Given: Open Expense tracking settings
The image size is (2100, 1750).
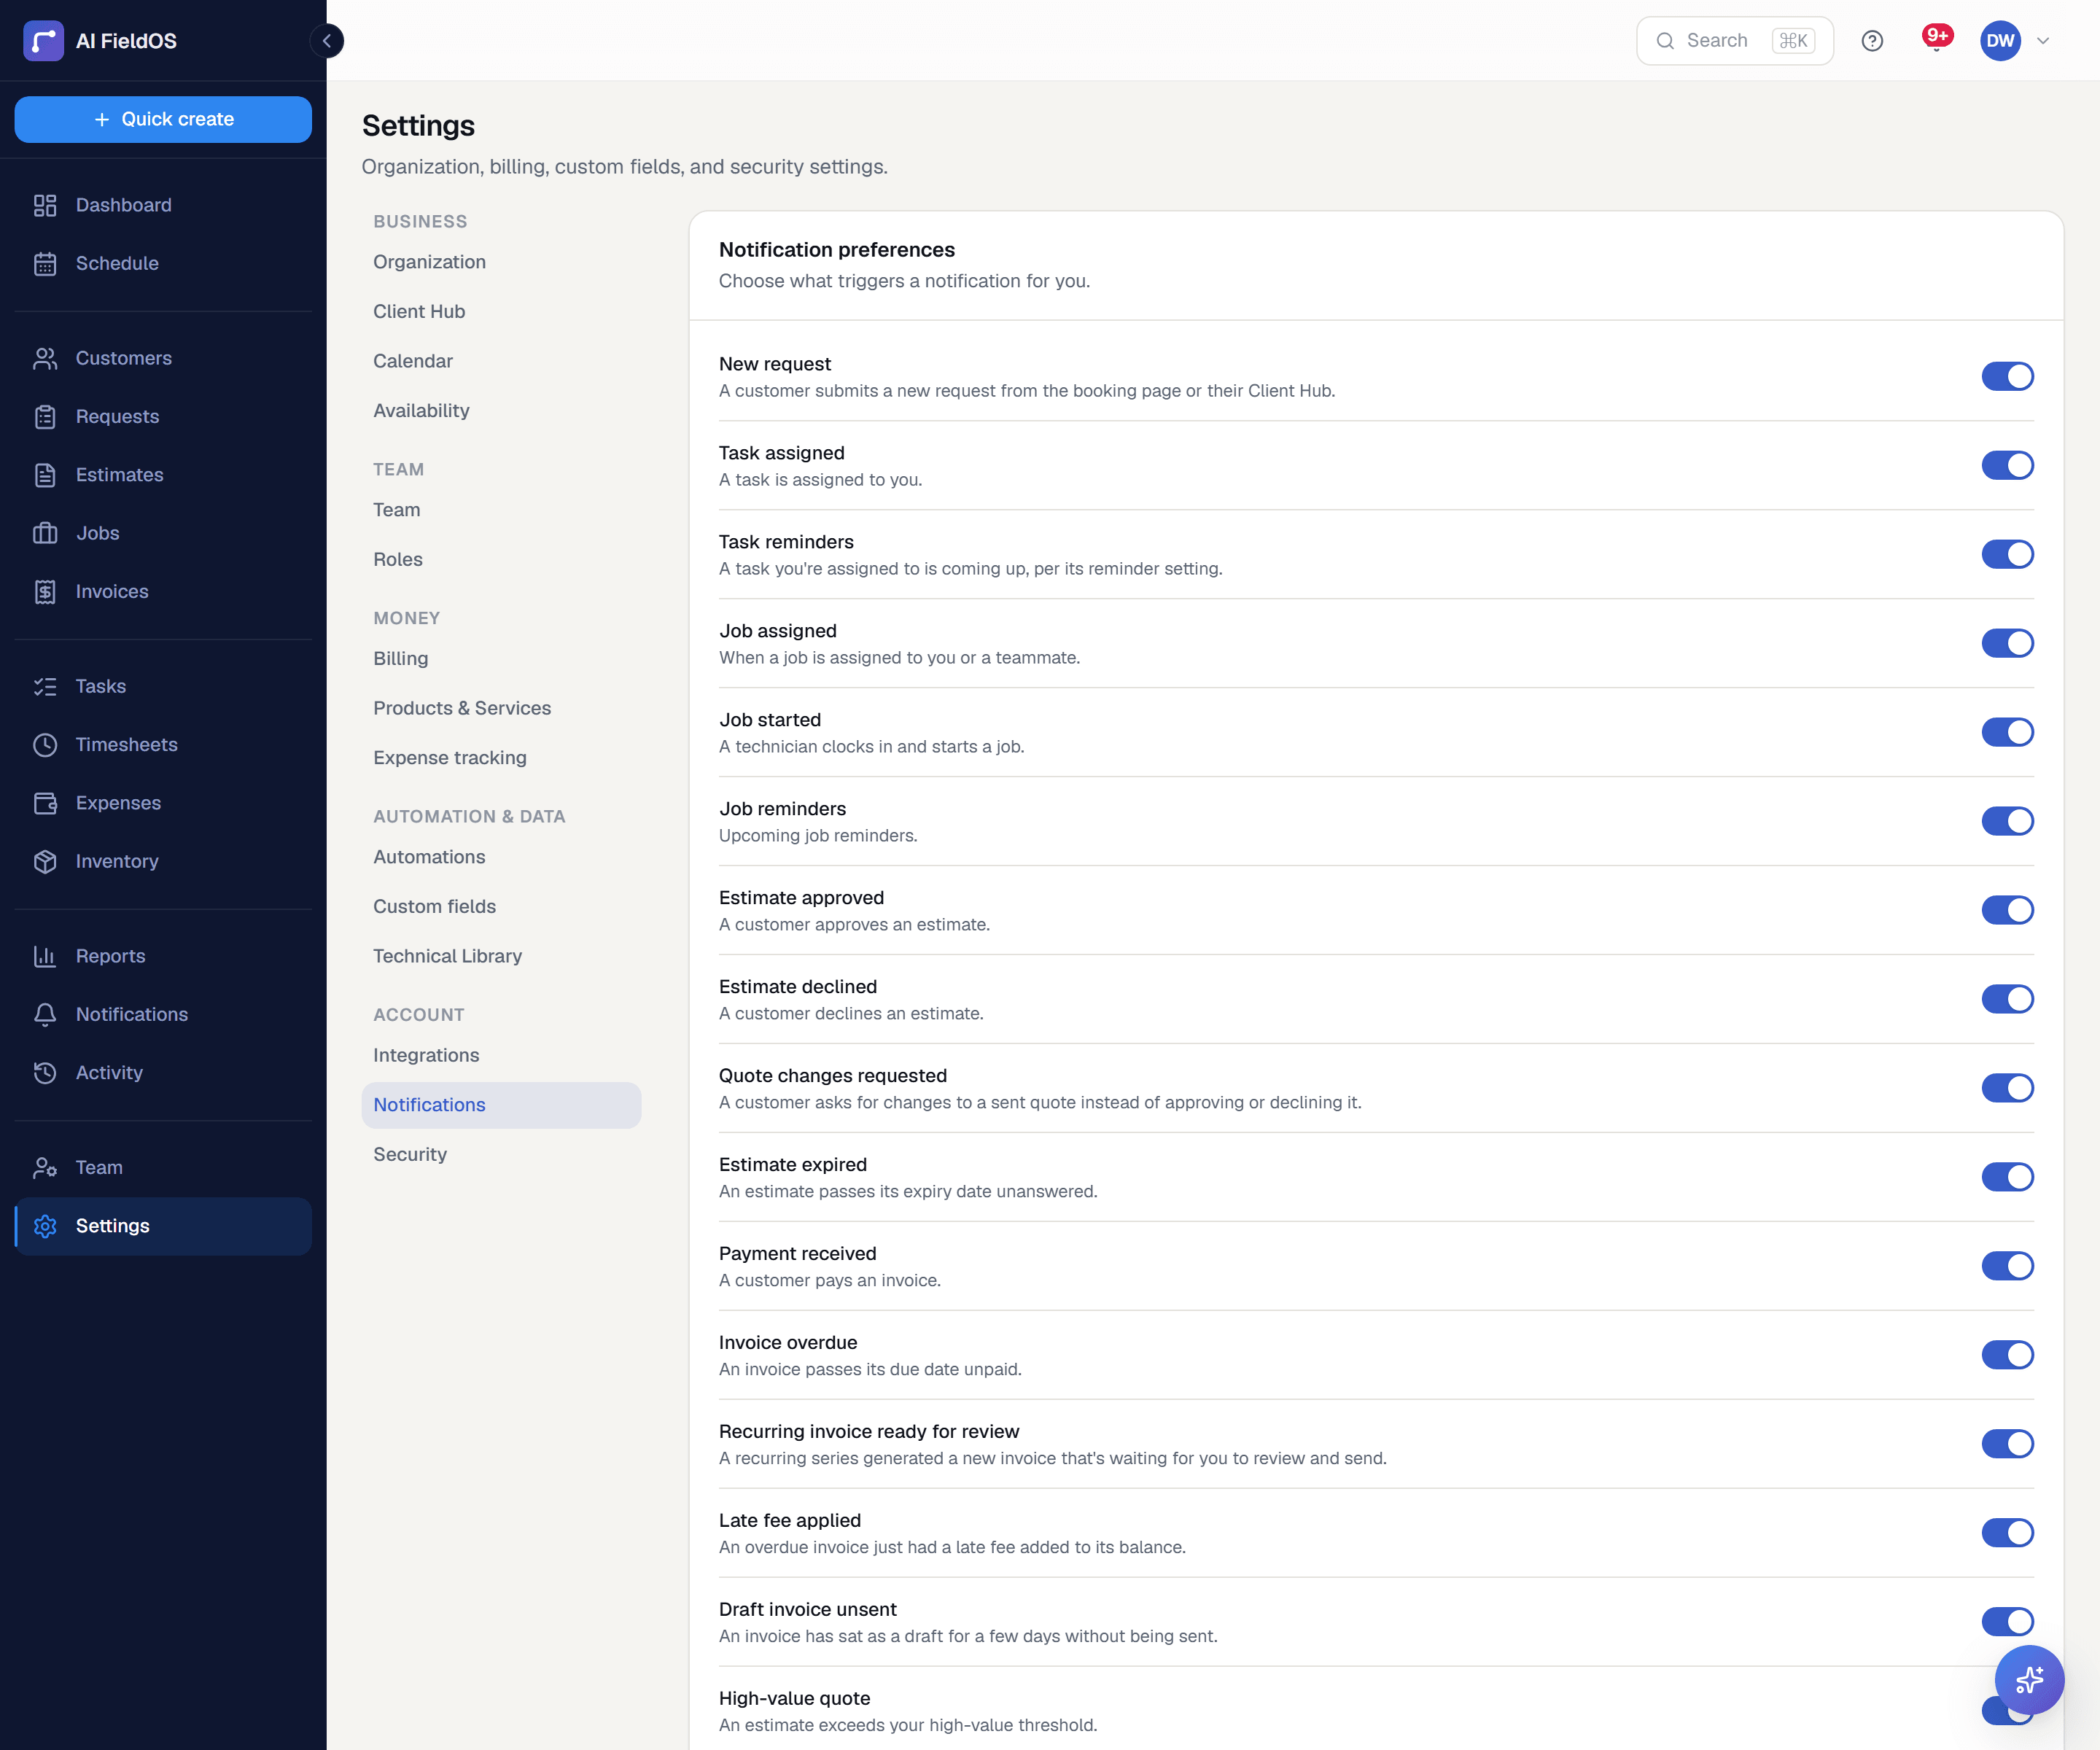Looking at the screenshot, I should pos(501,758).
